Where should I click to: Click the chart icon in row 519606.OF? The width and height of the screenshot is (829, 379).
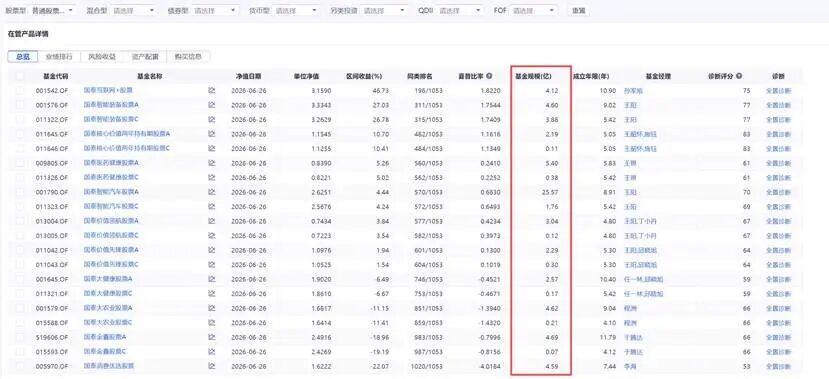212,337
